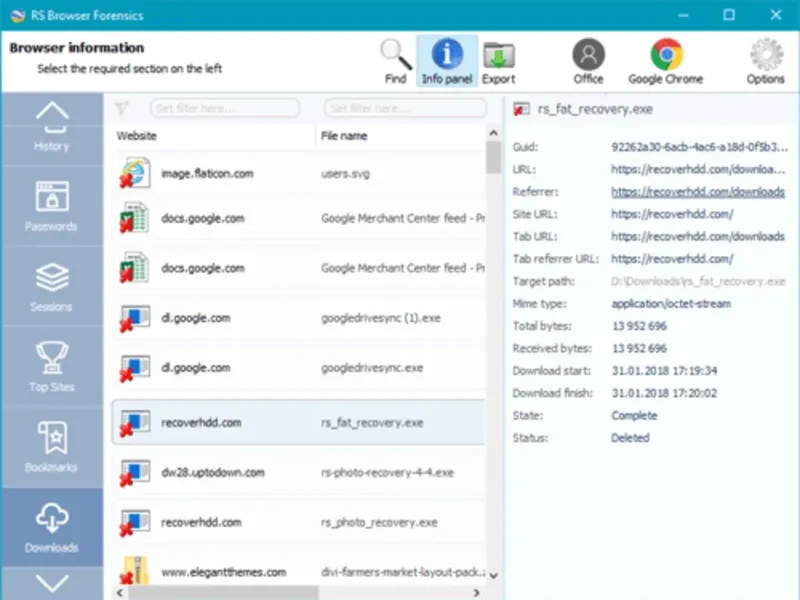The height and width of the screenshot is (600, 800).
Task: Click the Guid value in info panel
Action: (x=699, y=147)
